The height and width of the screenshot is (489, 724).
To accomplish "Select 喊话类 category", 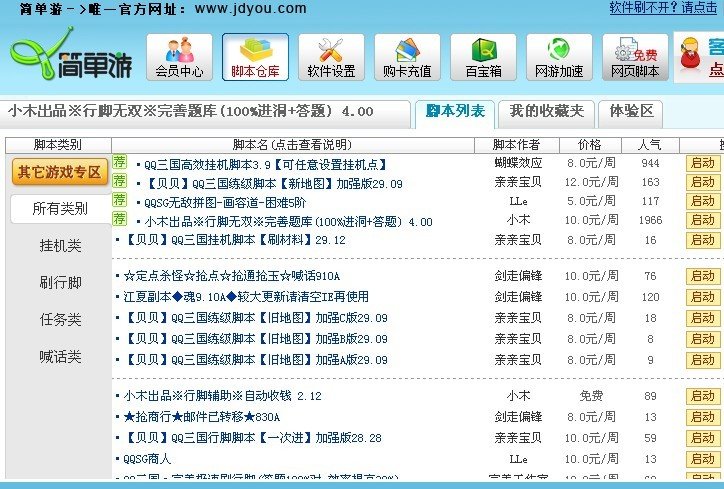I will point(60,356).
